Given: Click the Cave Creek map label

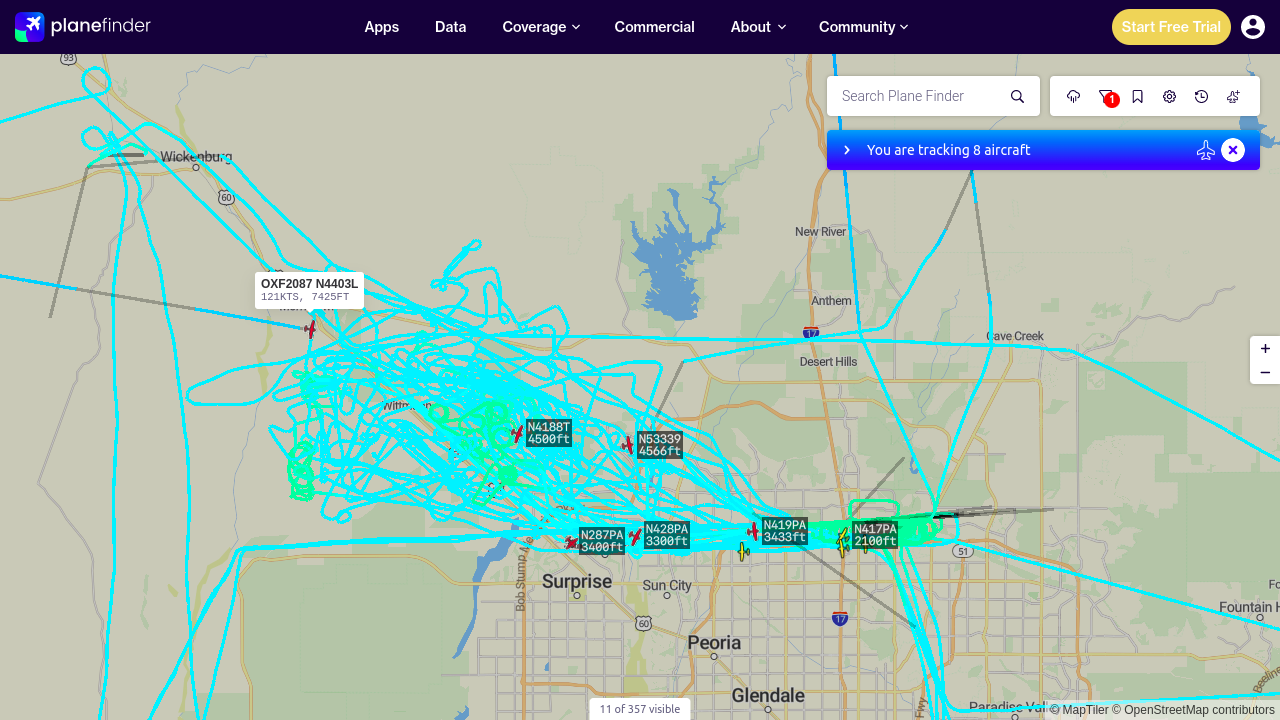Looking at the screenshot, I should click(1015, 336).
